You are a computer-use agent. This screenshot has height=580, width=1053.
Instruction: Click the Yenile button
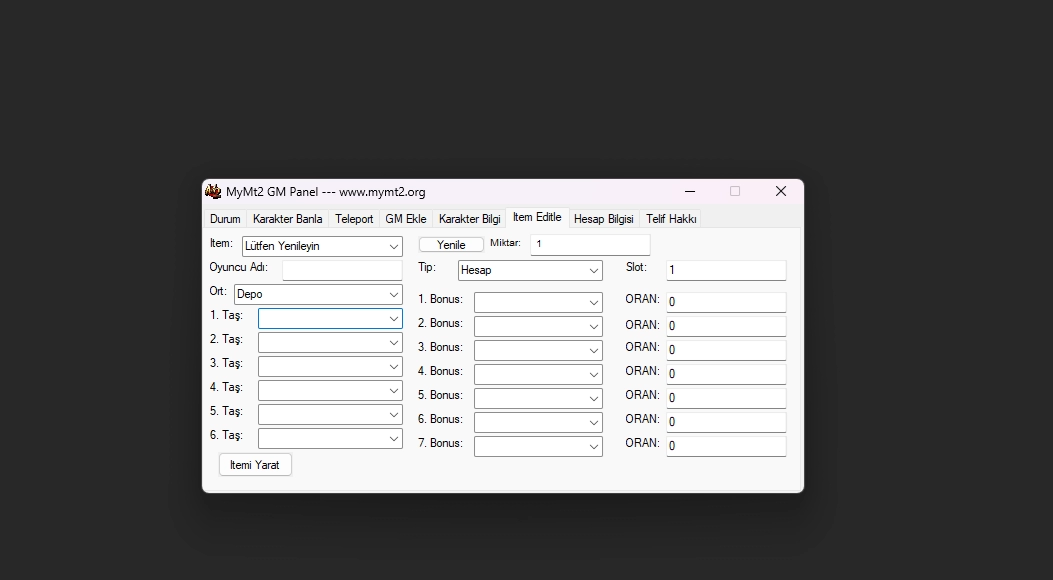pyautogui.click(x=451, y=245)
